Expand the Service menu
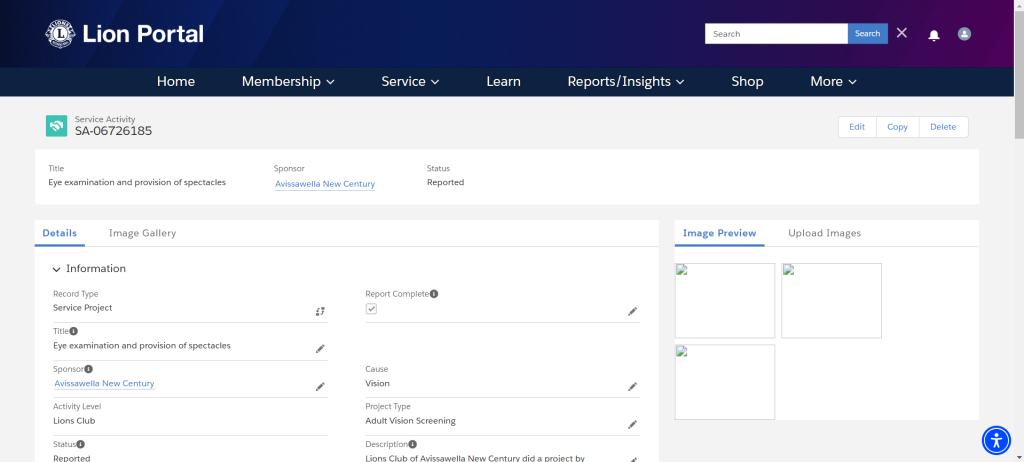The width and height of the screenshot is (1024, 462). click(410, 82)
